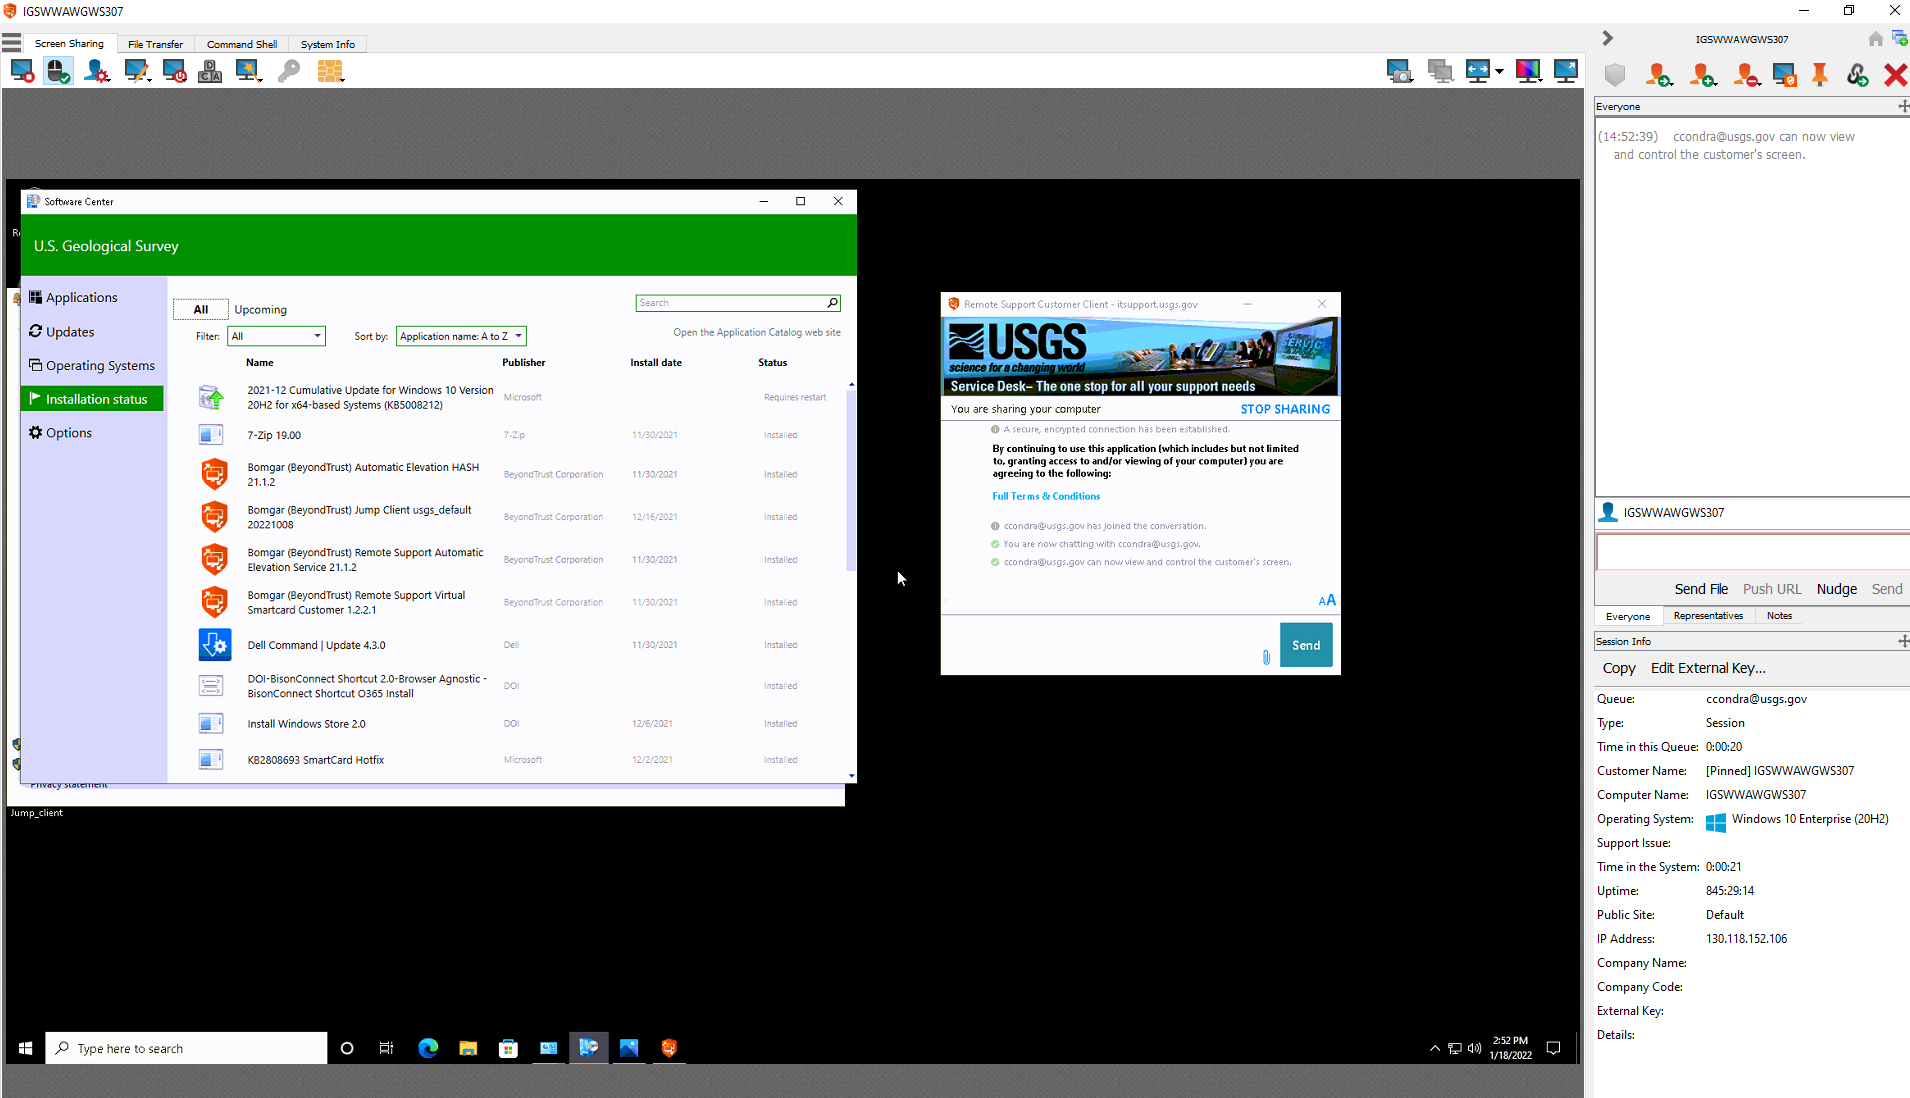Click the chain-link with green arrow icon
The height and width of the screenshot is (1098, 1910).
[1857, 75]
